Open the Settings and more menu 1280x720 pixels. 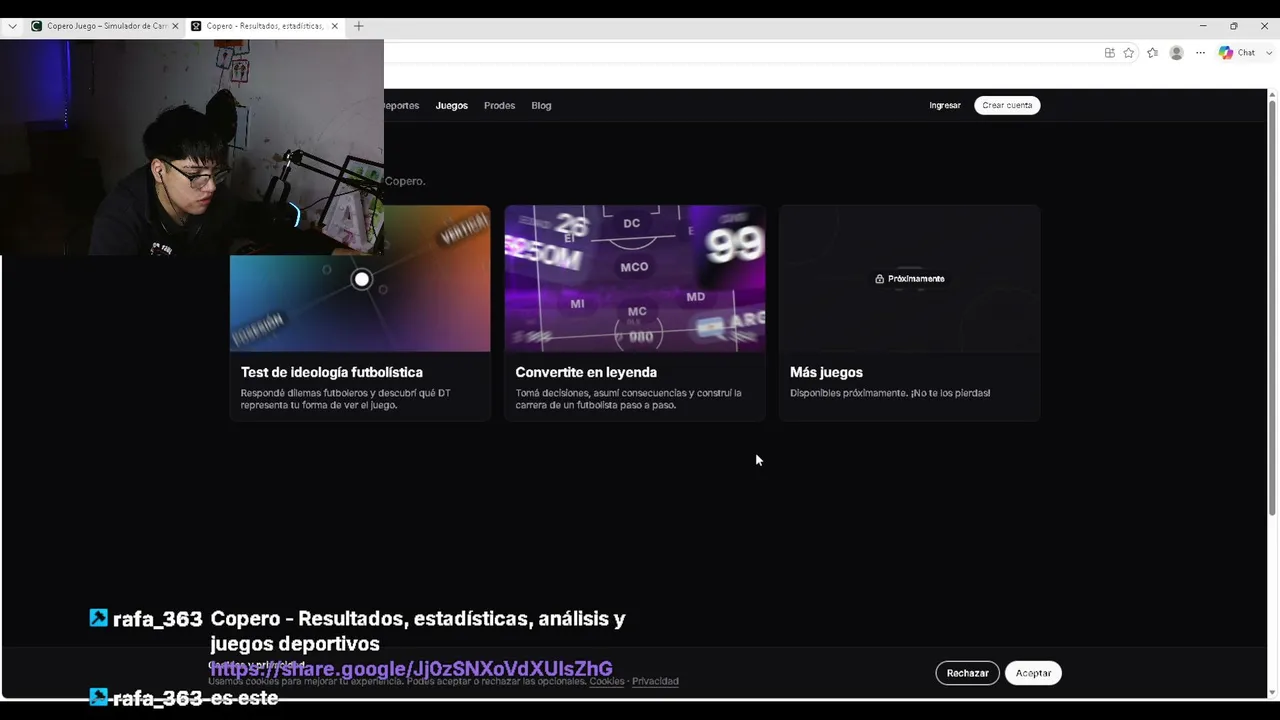[1200, 53]
